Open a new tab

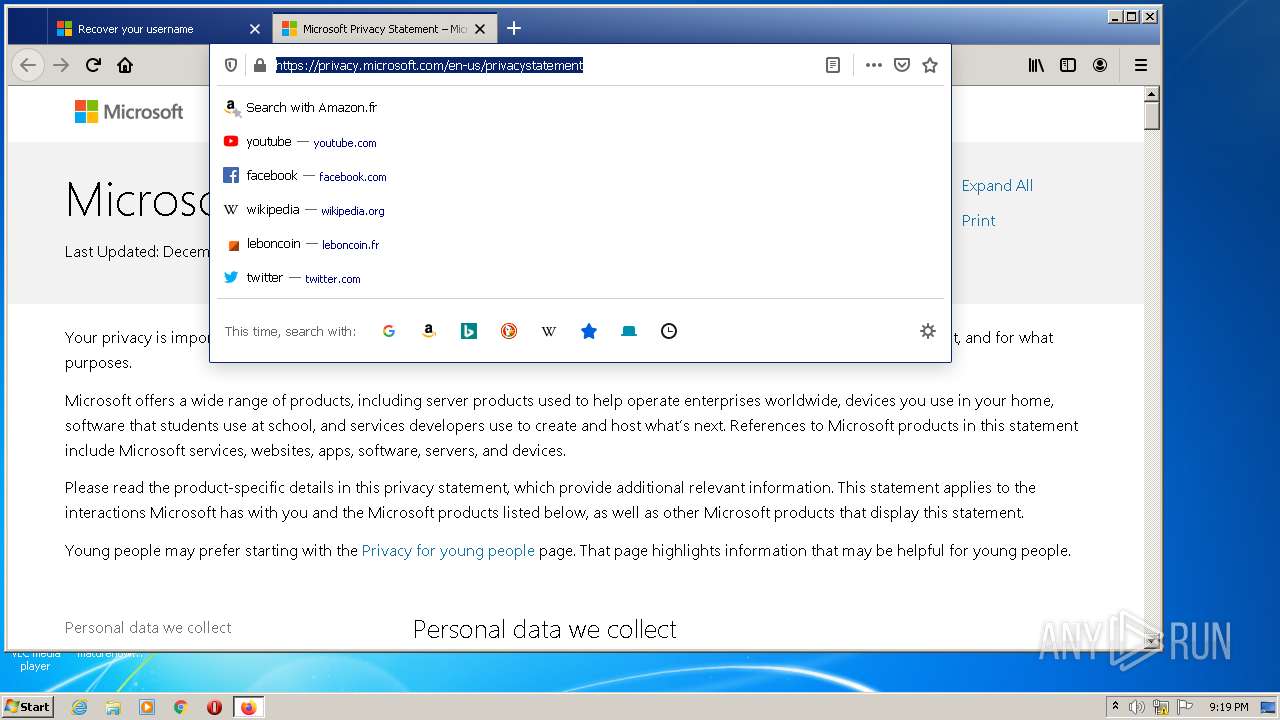click(514, 28)
